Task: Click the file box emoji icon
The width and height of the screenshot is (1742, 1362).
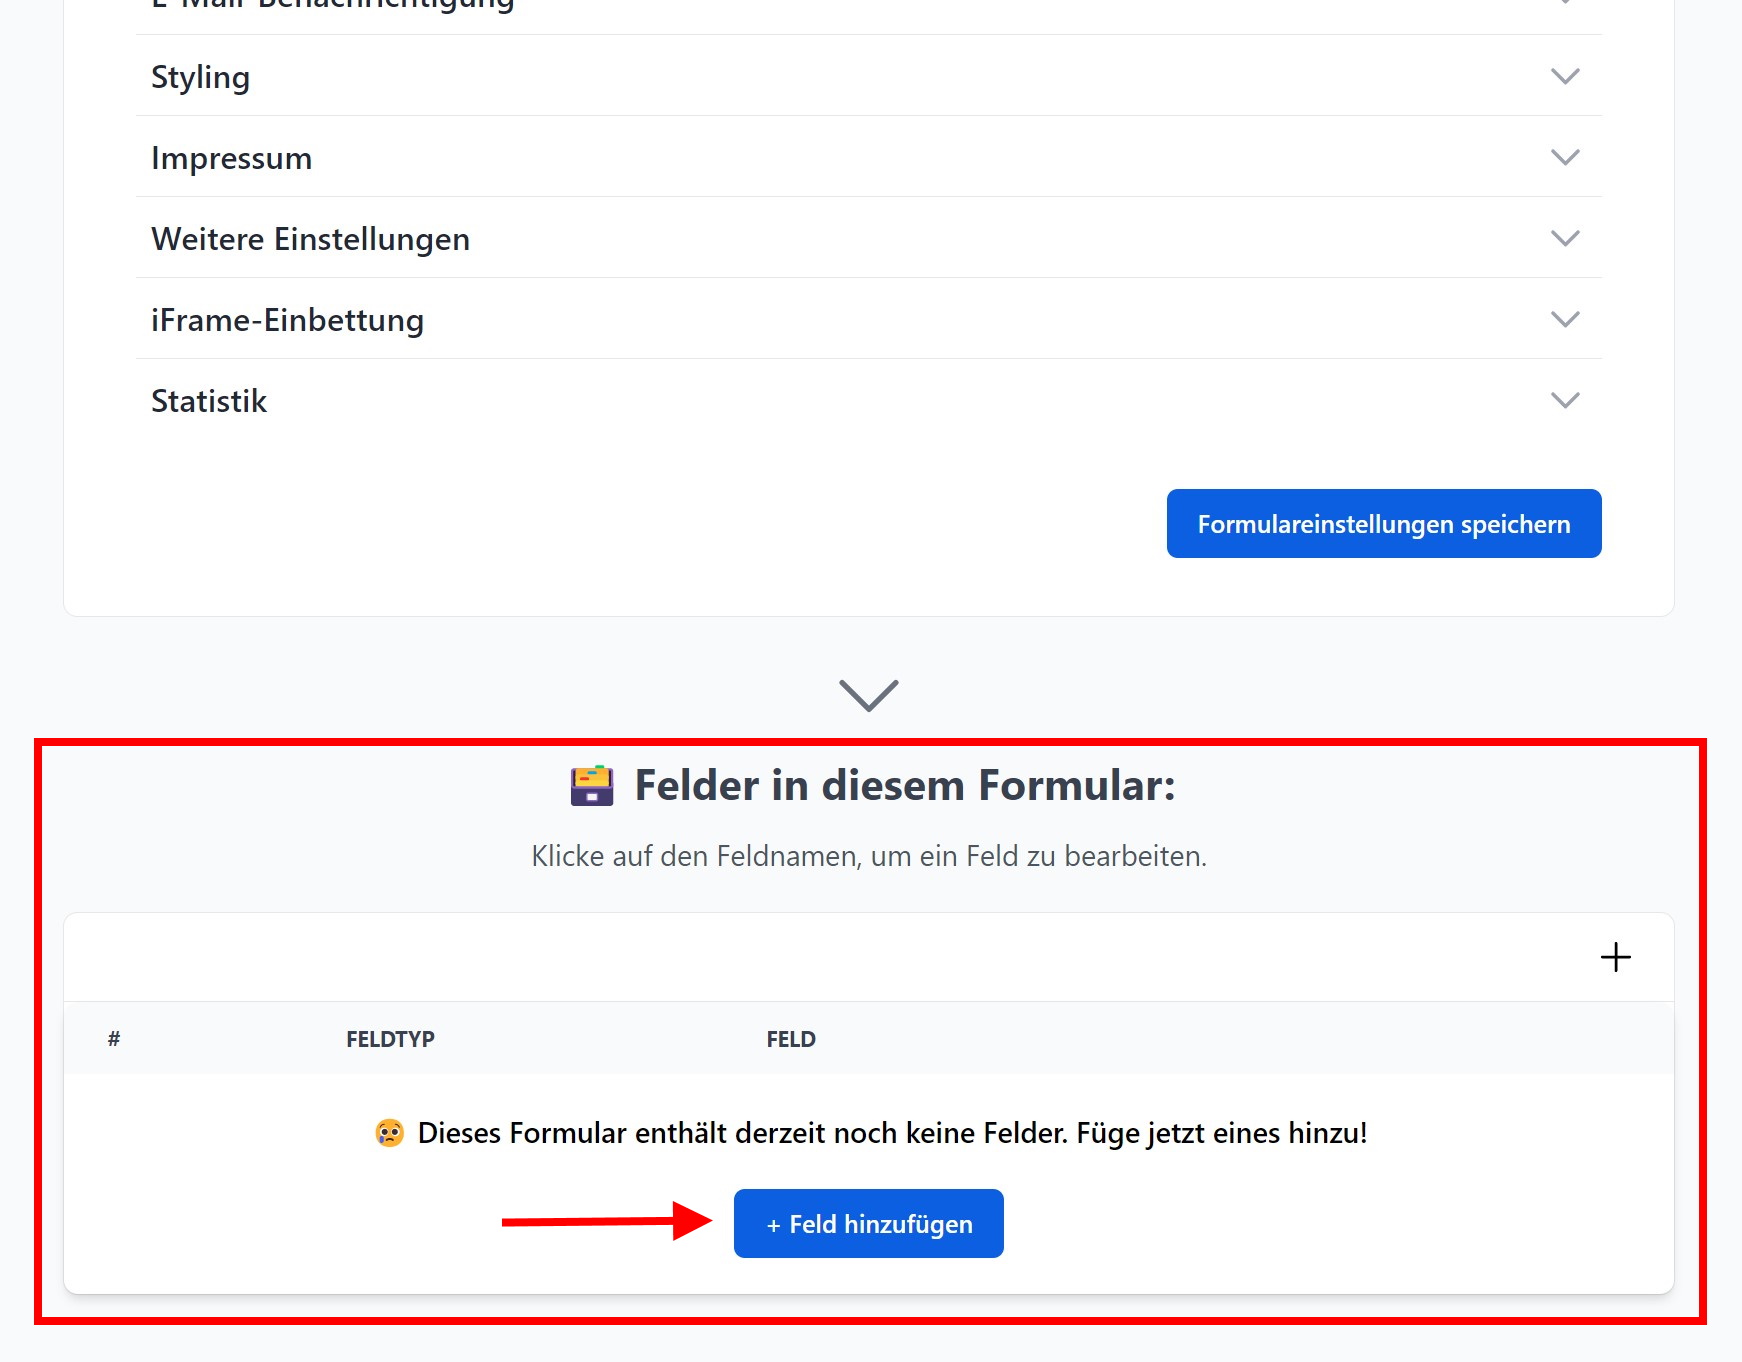Action: [592, 786]
